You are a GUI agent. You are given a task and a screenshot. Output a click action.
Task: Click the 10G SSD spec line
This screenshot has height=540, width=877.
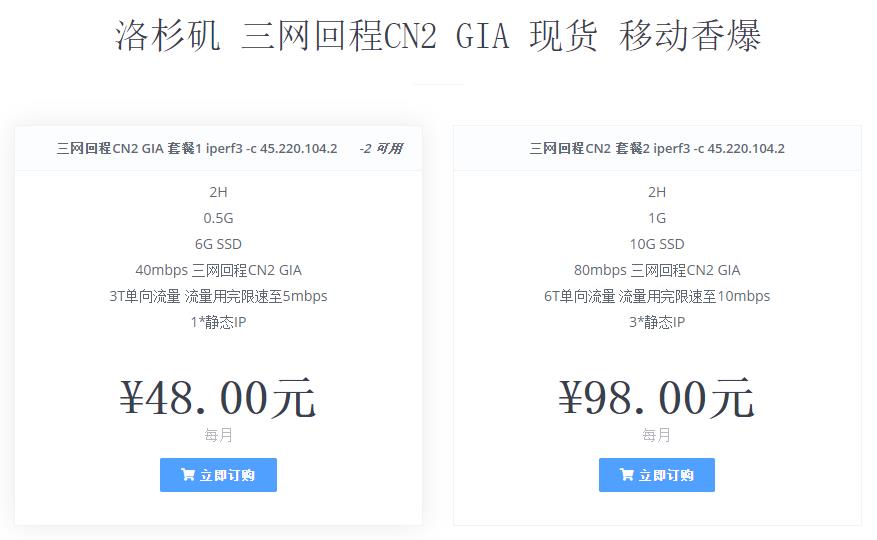pyautogui.click(x=657, y=244)
